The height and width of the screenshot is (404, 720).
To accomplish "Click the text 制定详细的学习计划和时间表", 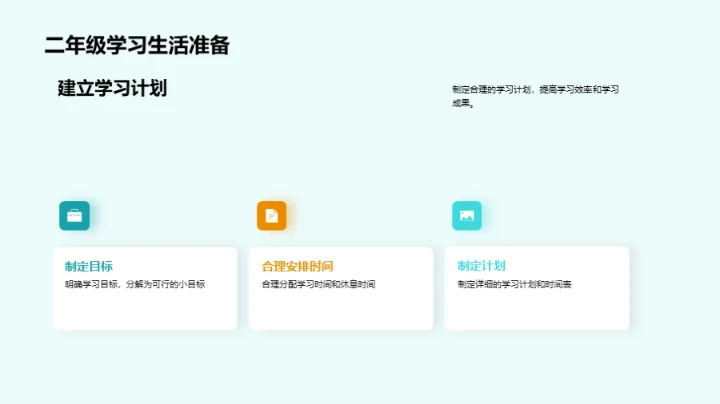I will [x=514, y=284].
